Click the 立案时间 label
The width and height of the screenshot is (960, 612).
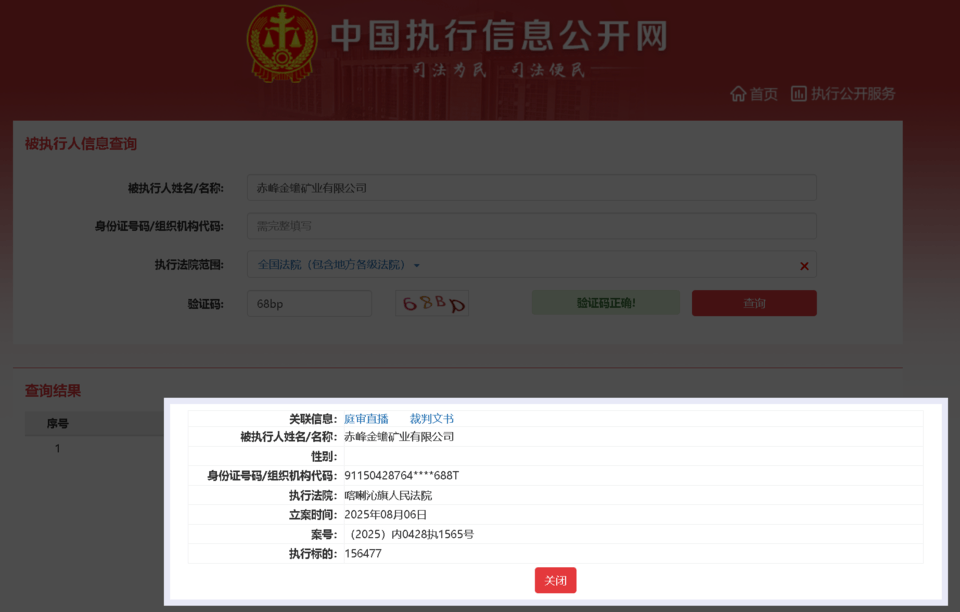point(313,515)
